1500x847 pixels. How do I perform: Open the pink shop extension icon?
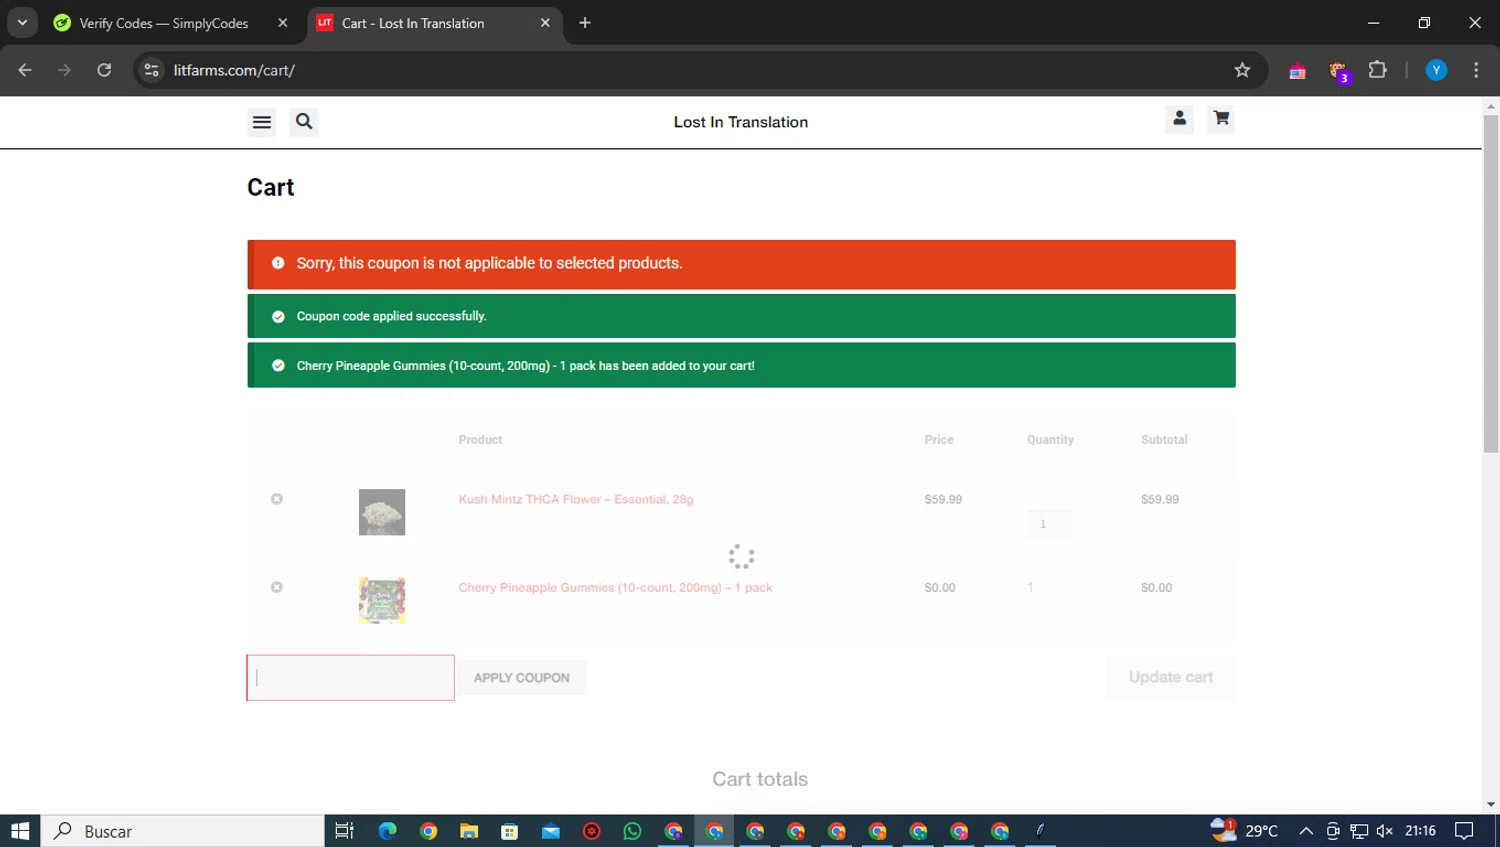tap(1297, 71)
